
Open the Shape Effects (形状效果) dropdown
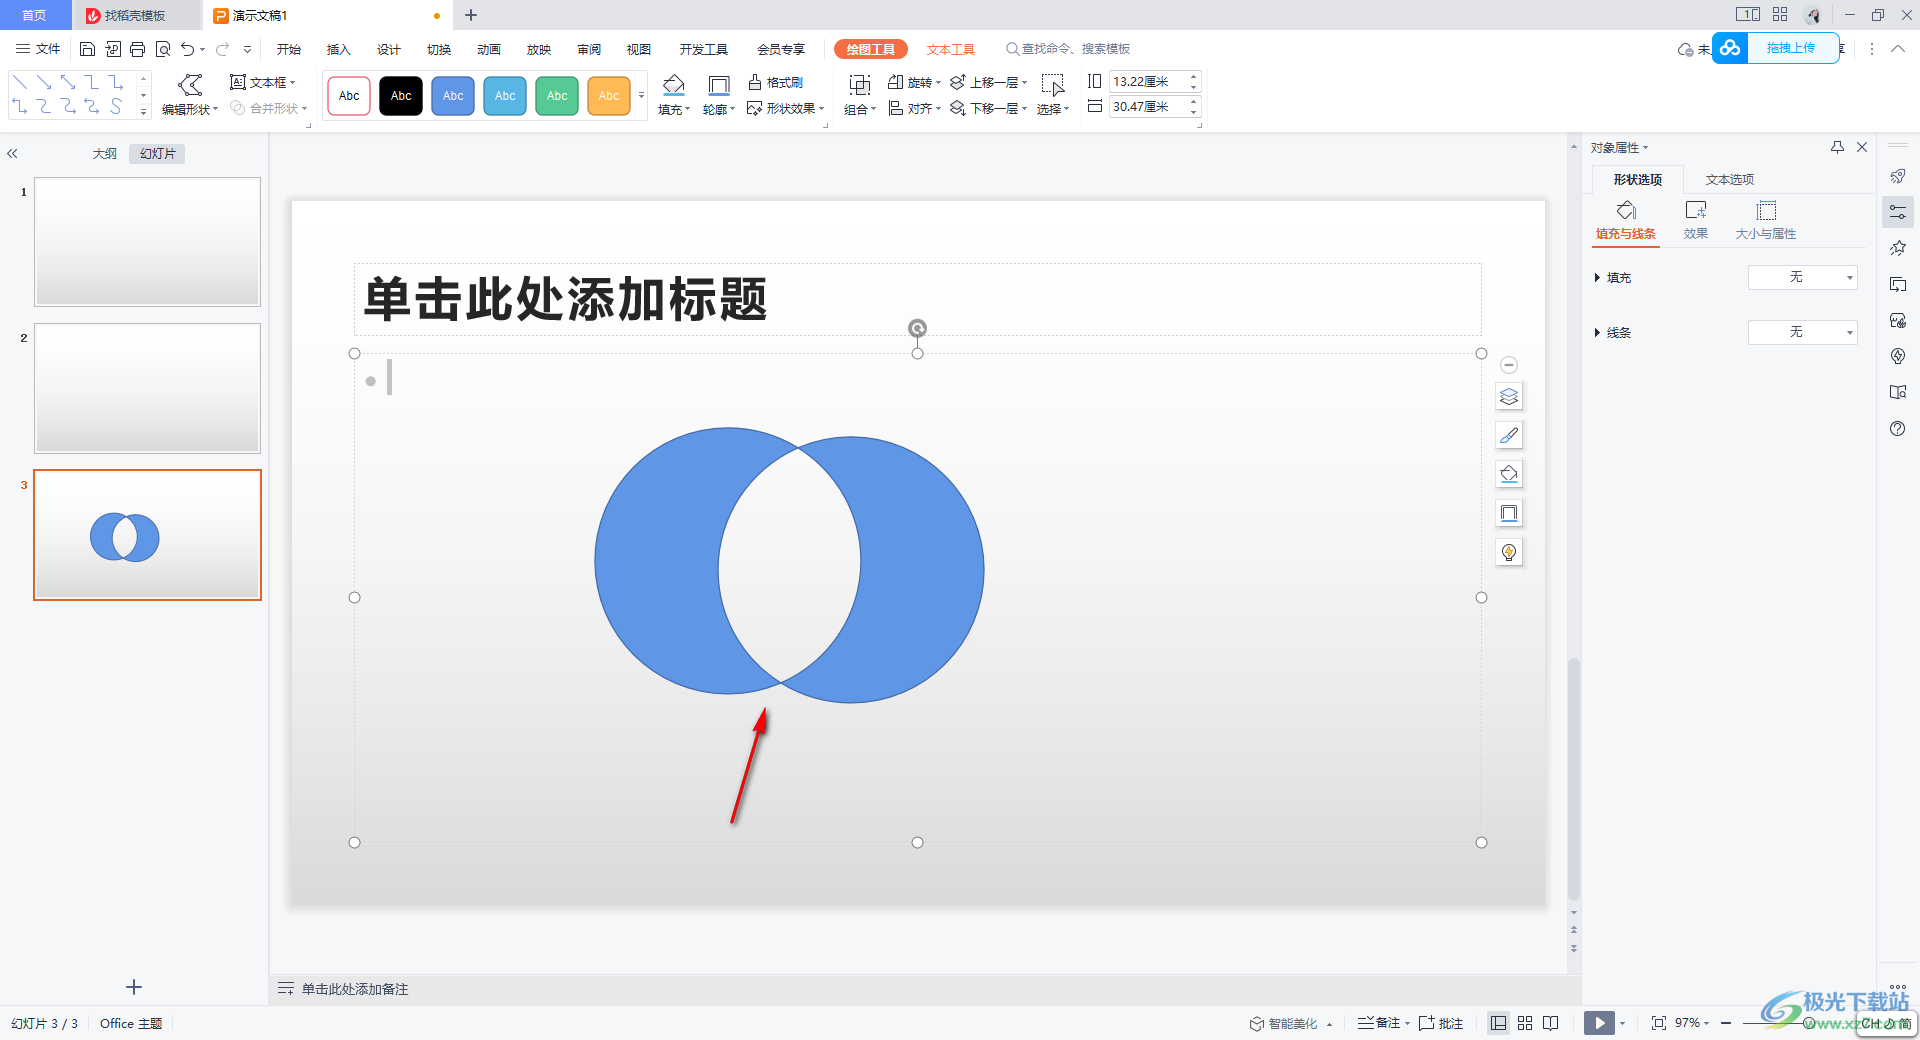coord(786,108)
